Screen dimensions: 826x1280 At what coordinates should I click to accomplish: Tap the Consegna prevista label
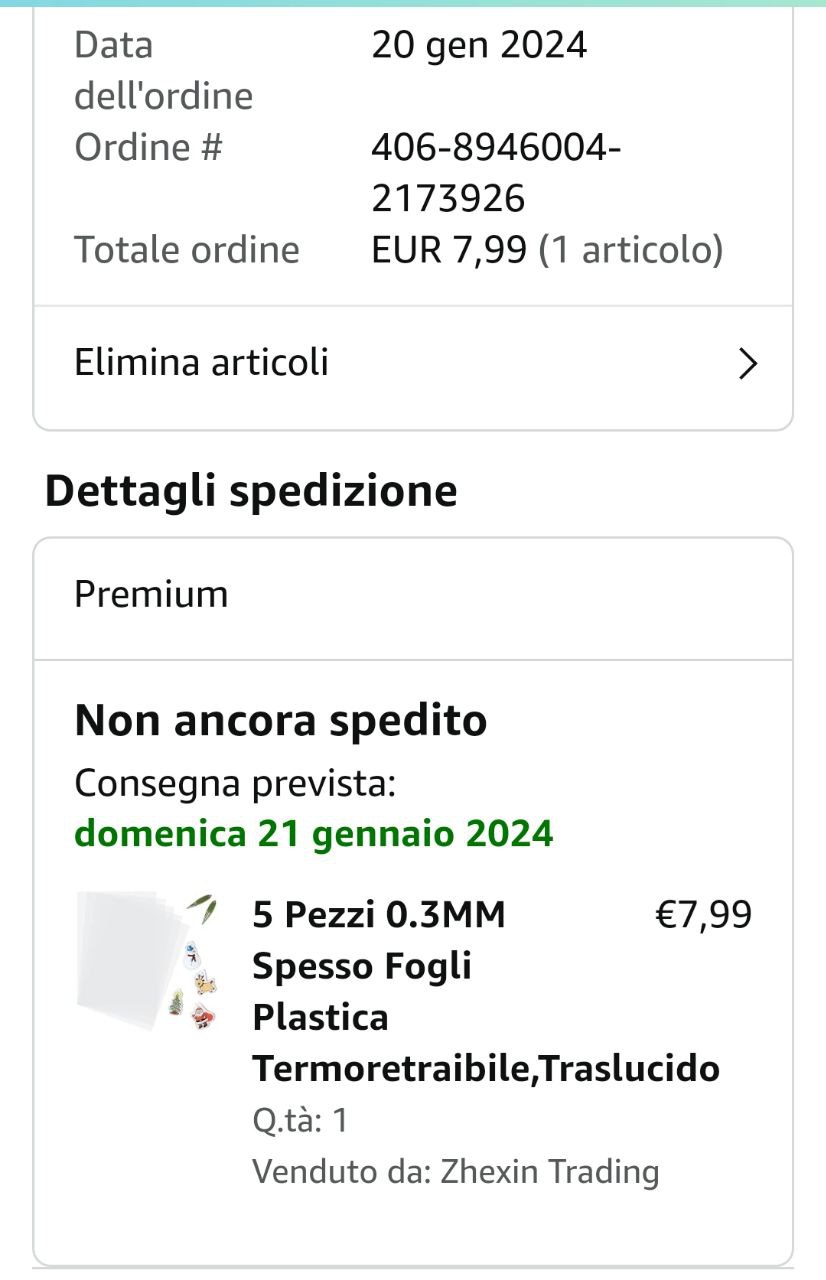pos(235,783)
